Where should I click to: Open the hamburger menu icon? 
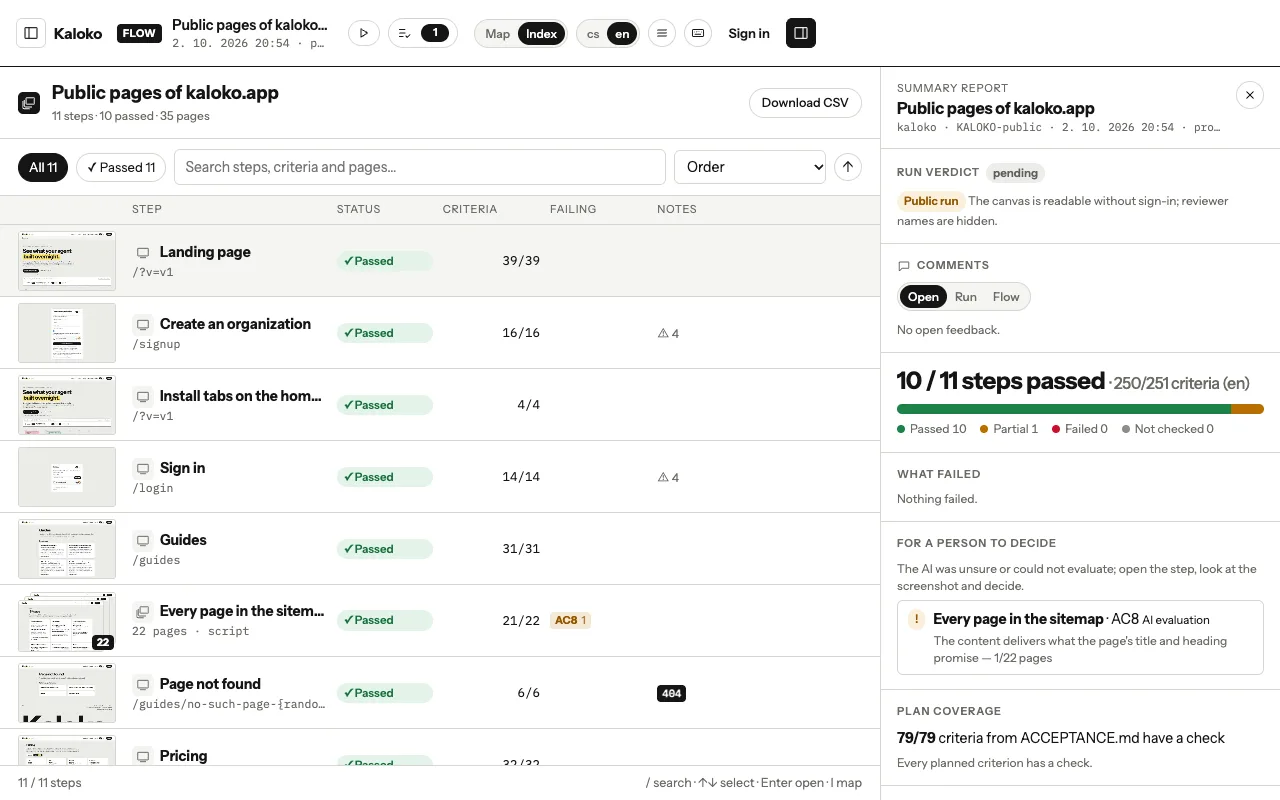(x=661, y=33)
